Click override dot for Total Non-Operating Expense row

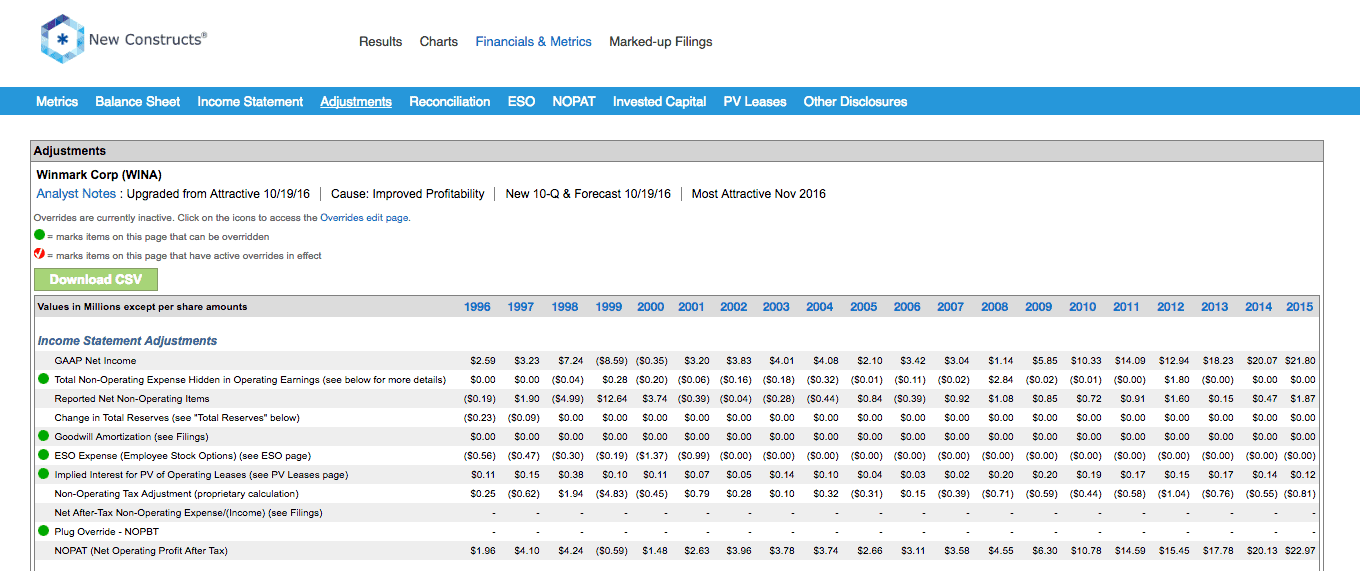coord(43,380)
